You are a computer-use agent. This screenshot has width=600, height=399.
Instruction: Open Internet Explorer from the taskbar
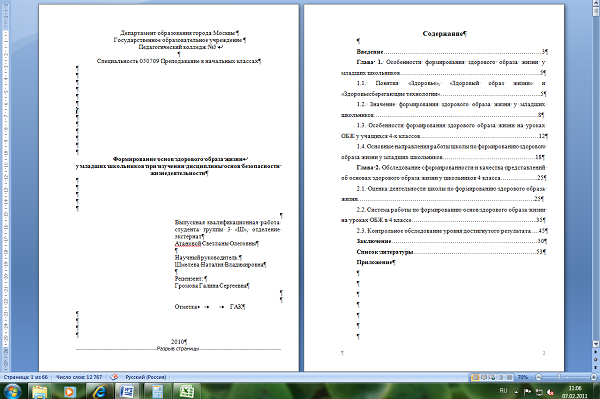tap(99, 391)
